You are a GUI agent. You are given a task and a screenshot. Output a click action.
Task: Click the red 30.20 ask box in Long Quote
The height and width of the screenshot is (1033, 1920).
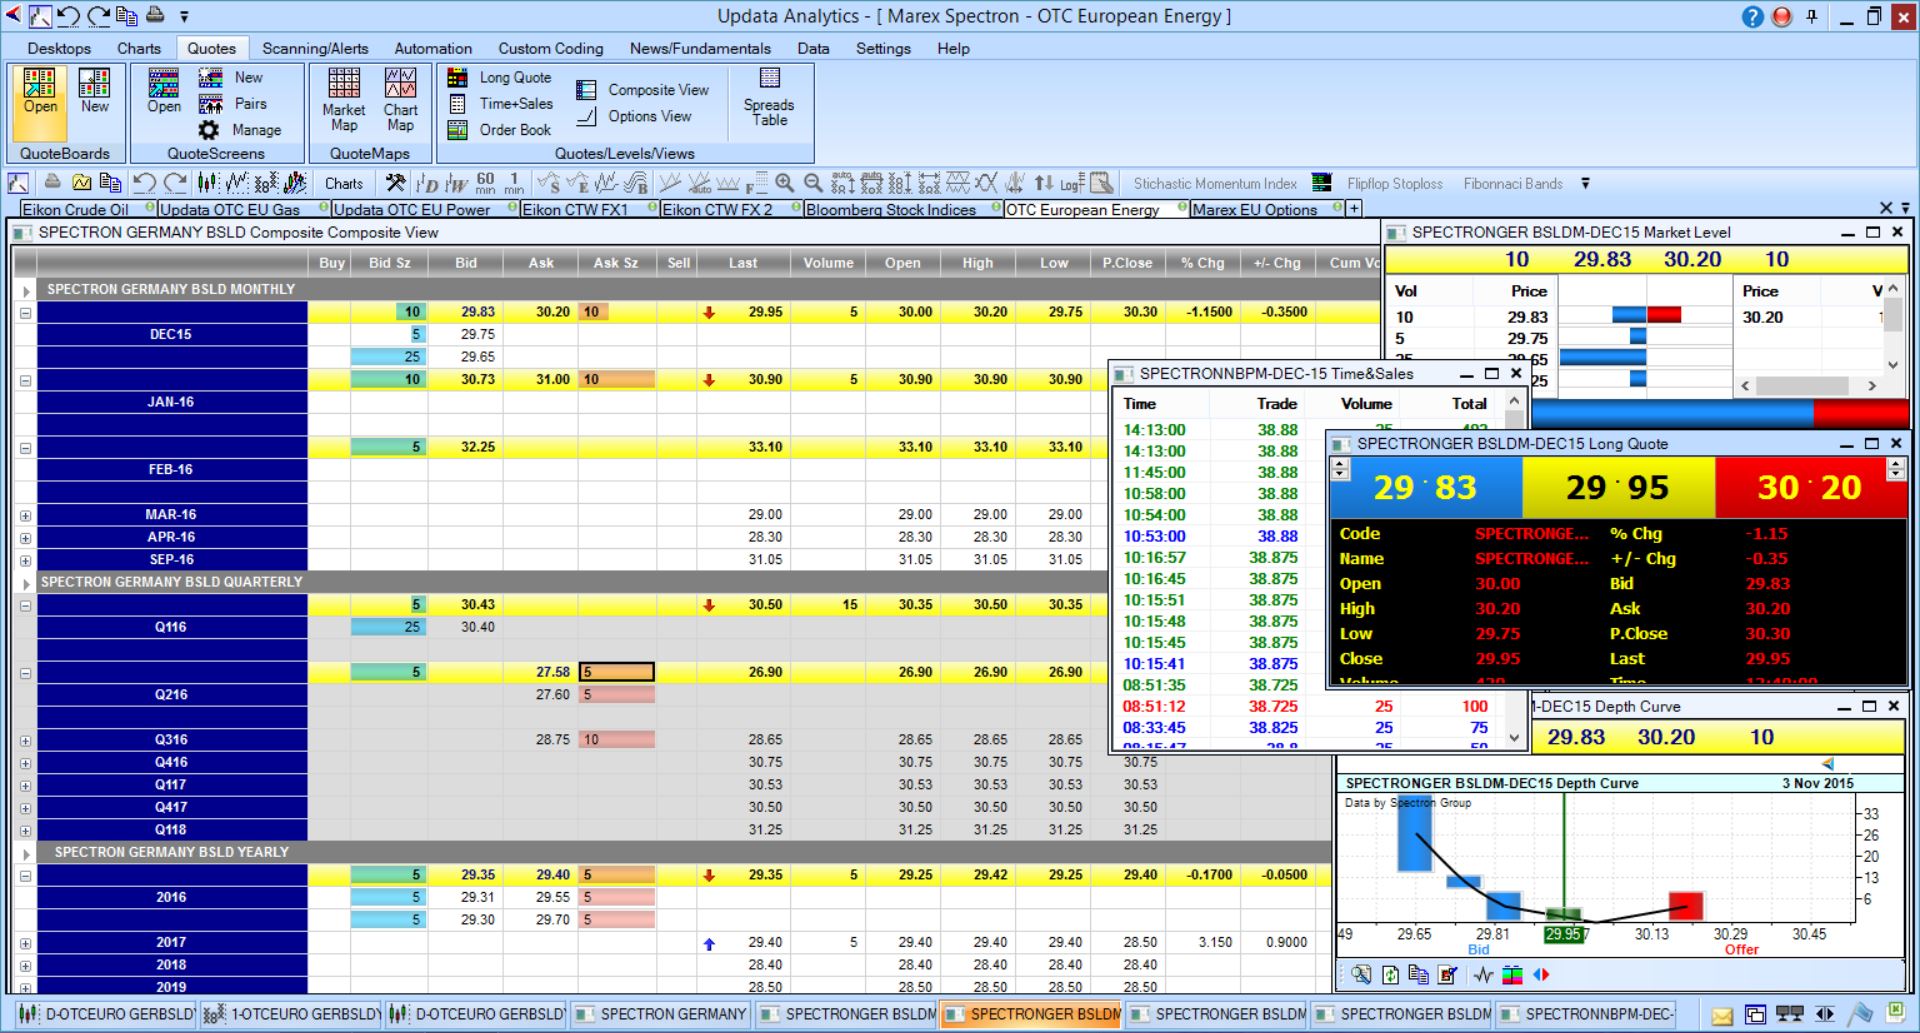click(1809, 487)
